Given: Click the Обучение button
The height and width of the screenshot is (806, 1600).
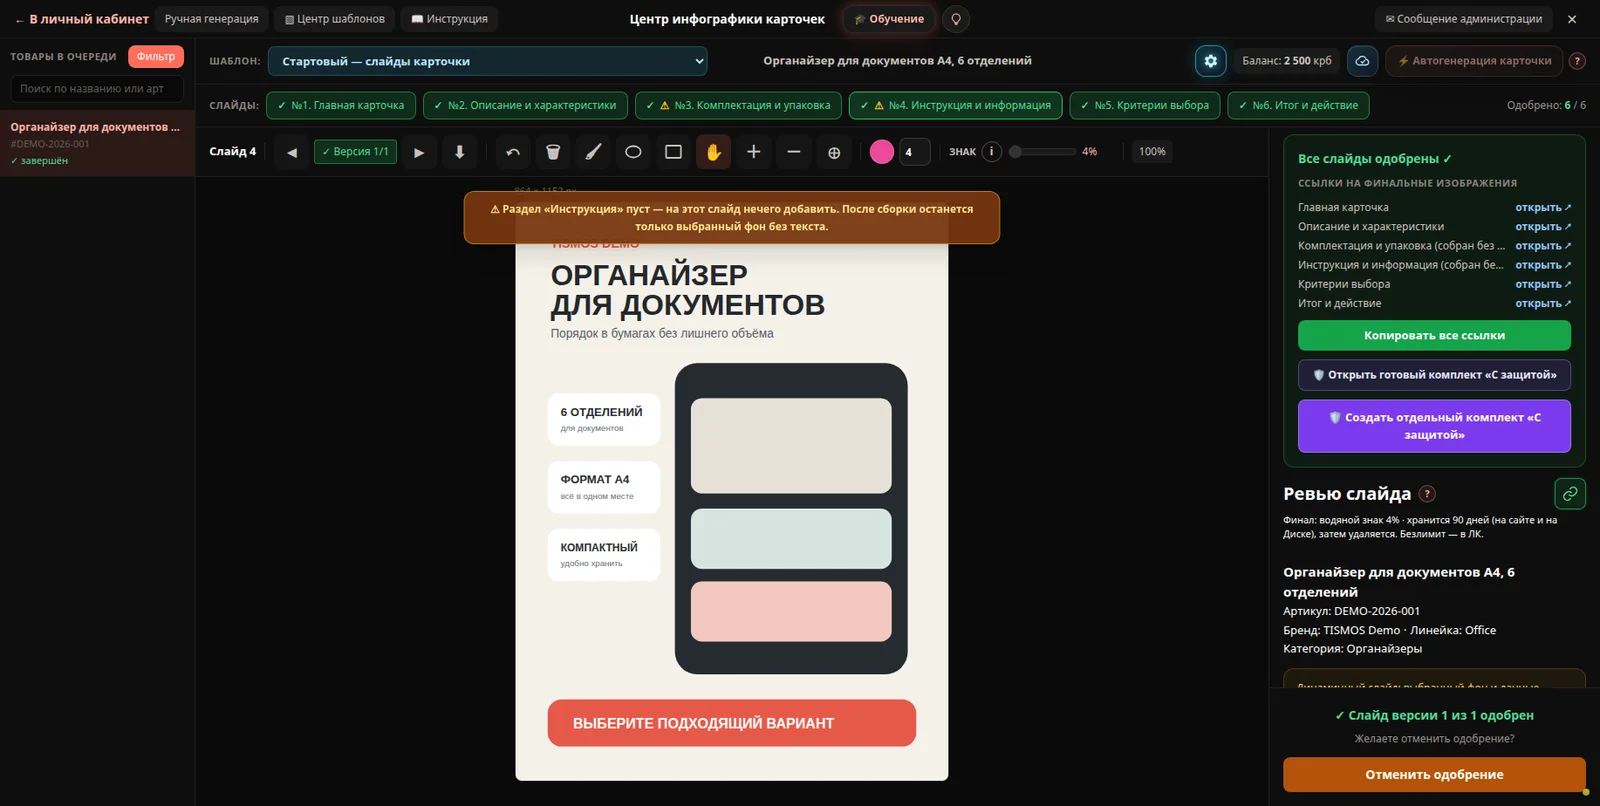Looking at the screenshot, I should [x=889, y=19].
